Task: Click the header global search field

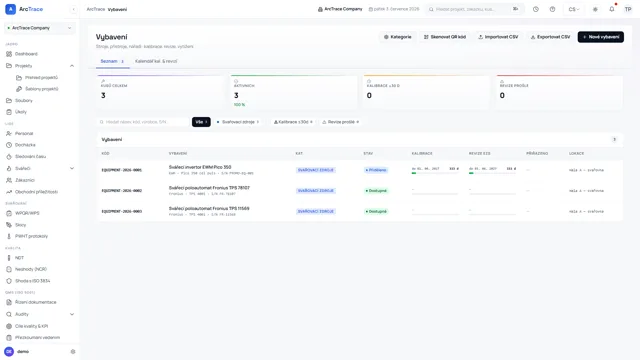Action: [x=475, y=9]
